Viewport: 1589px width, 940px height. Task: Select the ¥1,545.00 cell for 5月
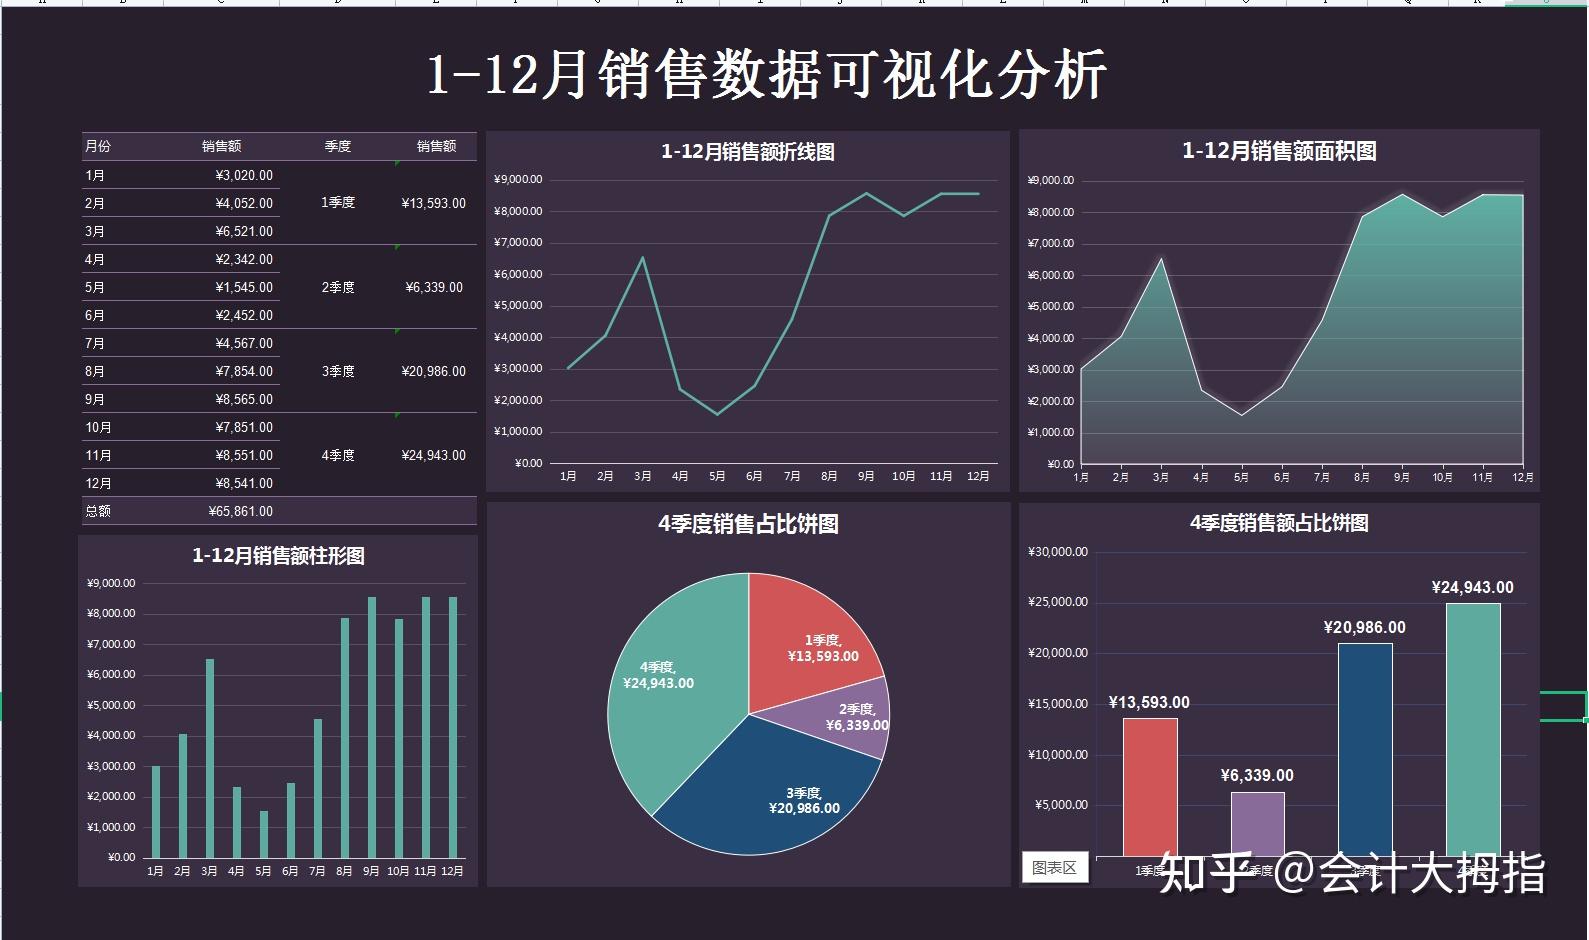coord(244,287)
